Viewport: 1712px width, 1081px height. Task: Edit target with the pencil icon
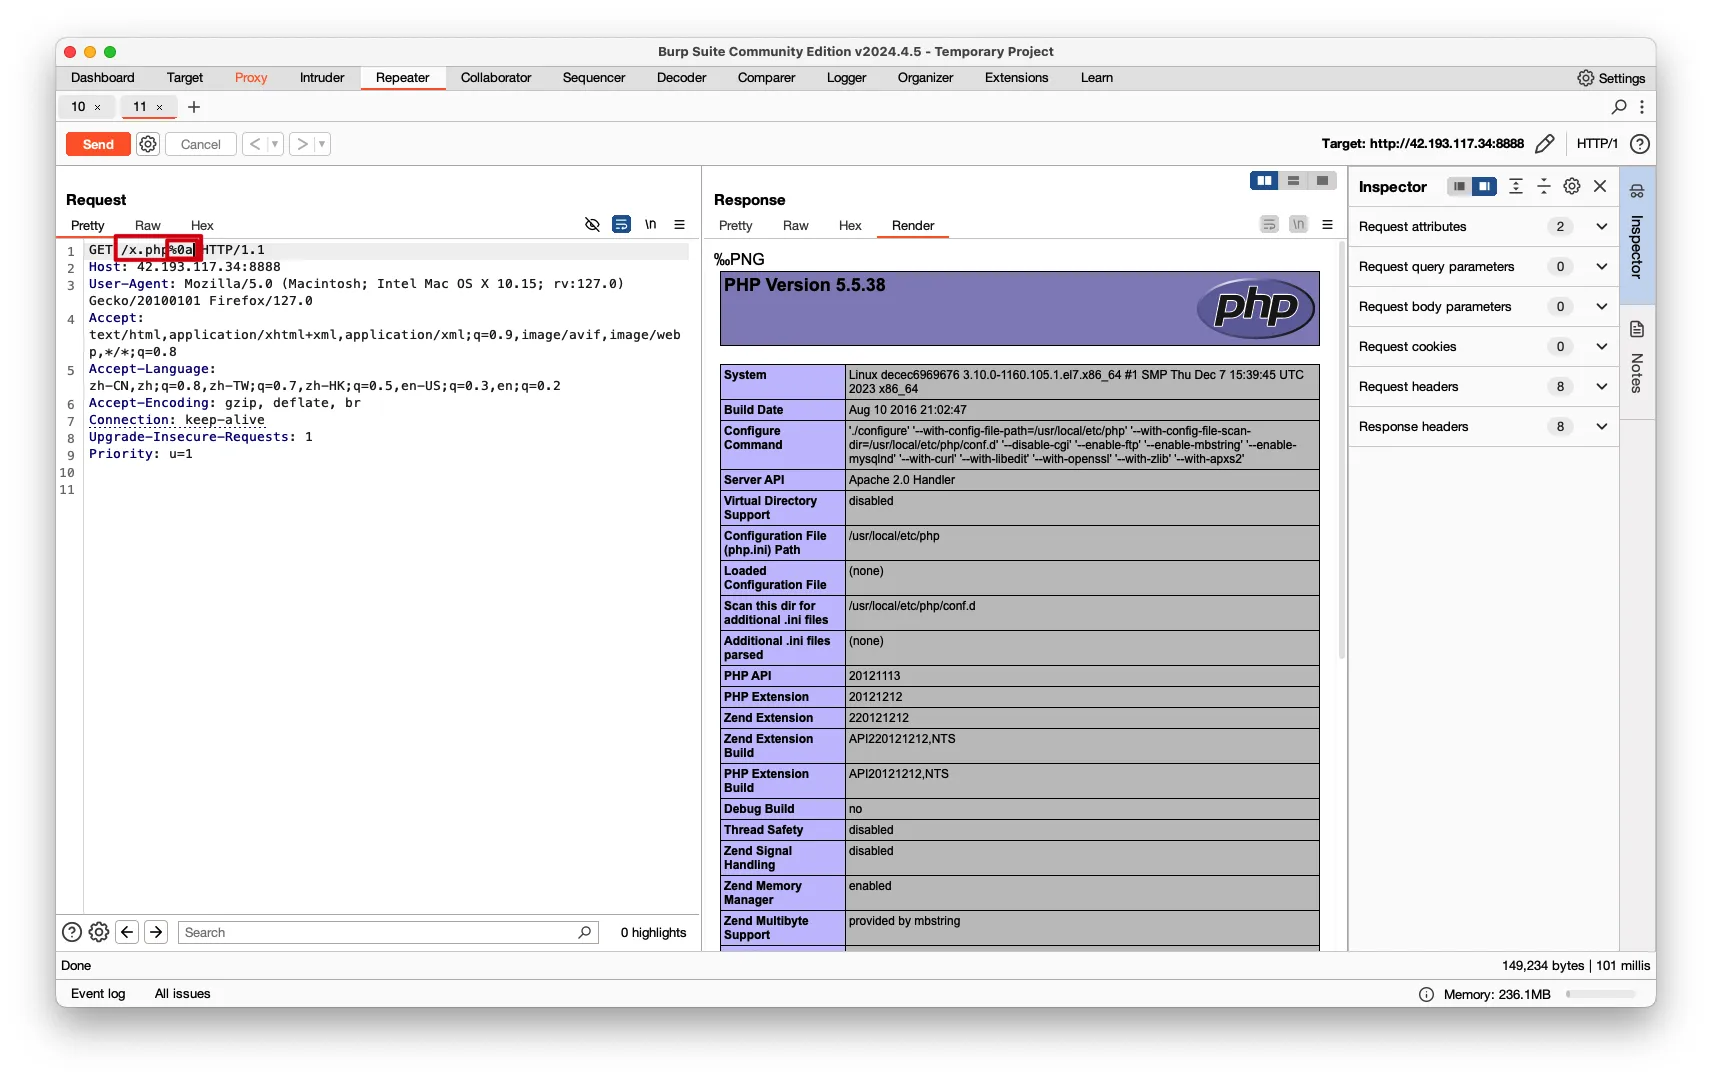pyautogui.click(x=1544, y=144)
